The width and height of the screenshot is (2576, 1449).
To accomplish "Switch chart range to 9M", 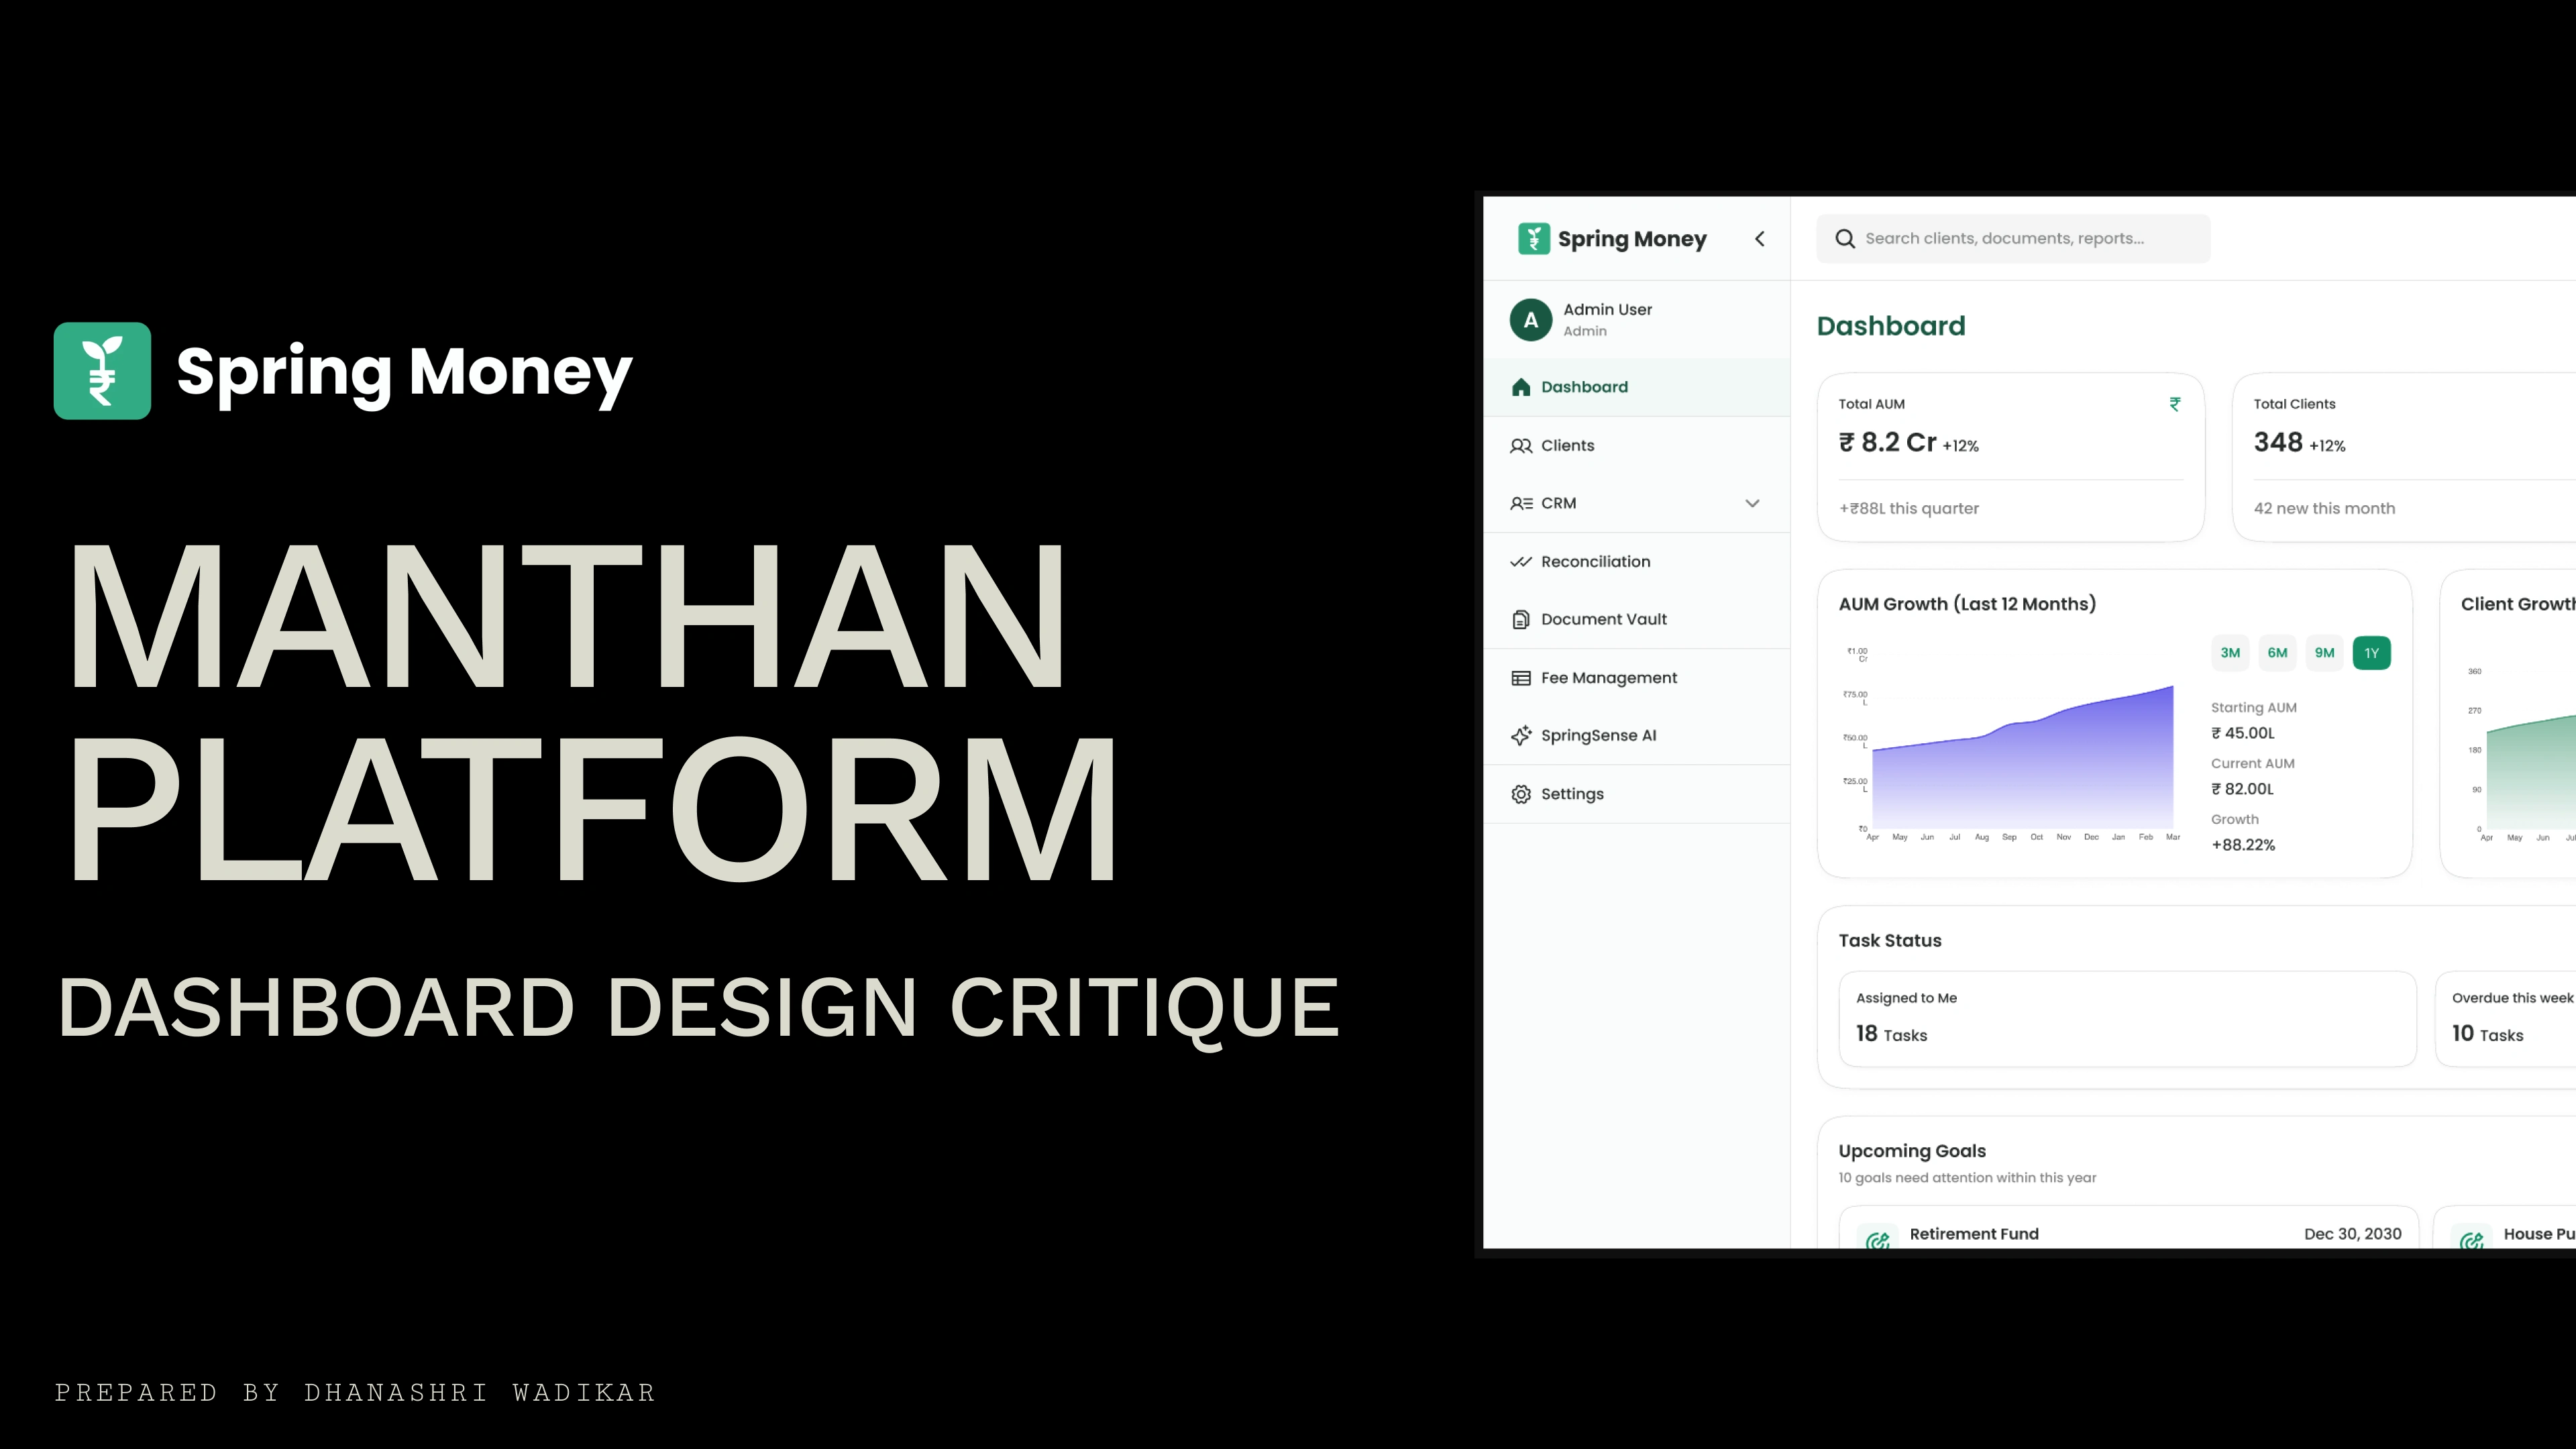I will click(2324, 653).
